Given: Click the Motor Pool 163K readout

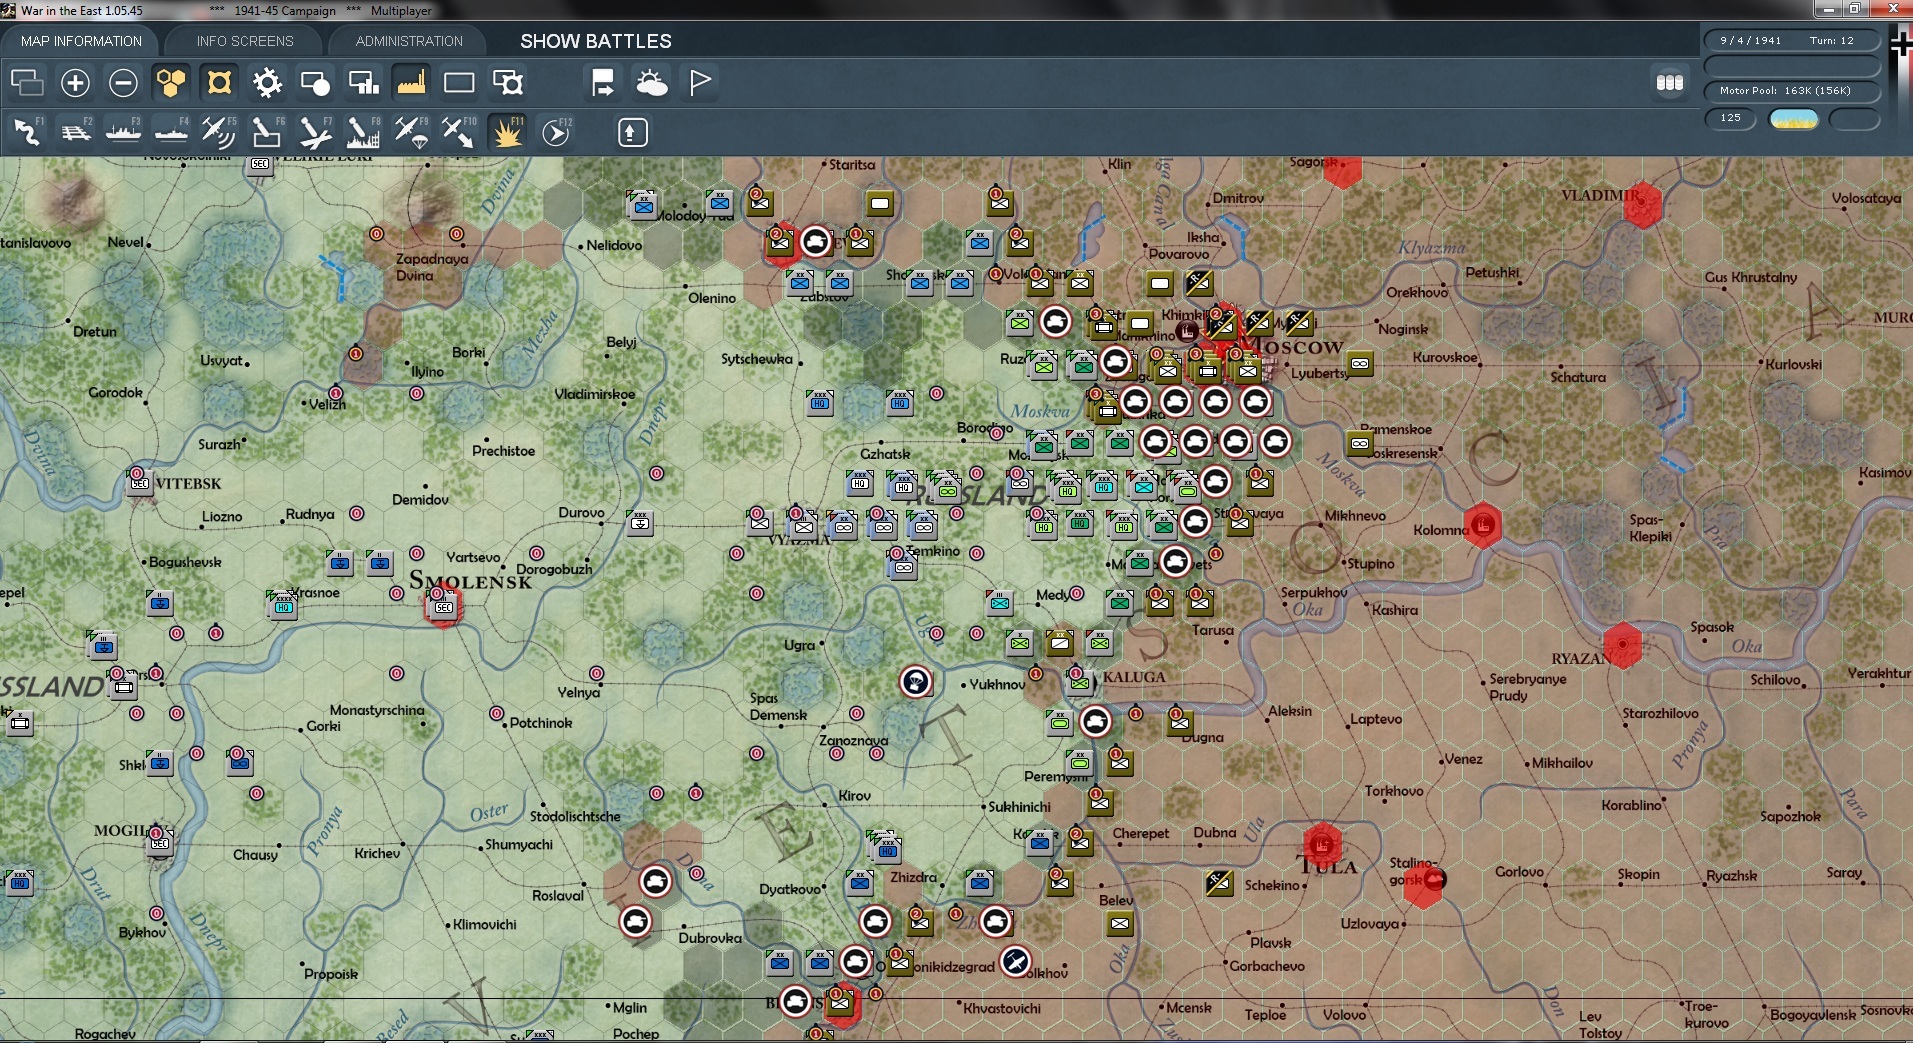Looking at the screenshot, I should pos(1792,91).
